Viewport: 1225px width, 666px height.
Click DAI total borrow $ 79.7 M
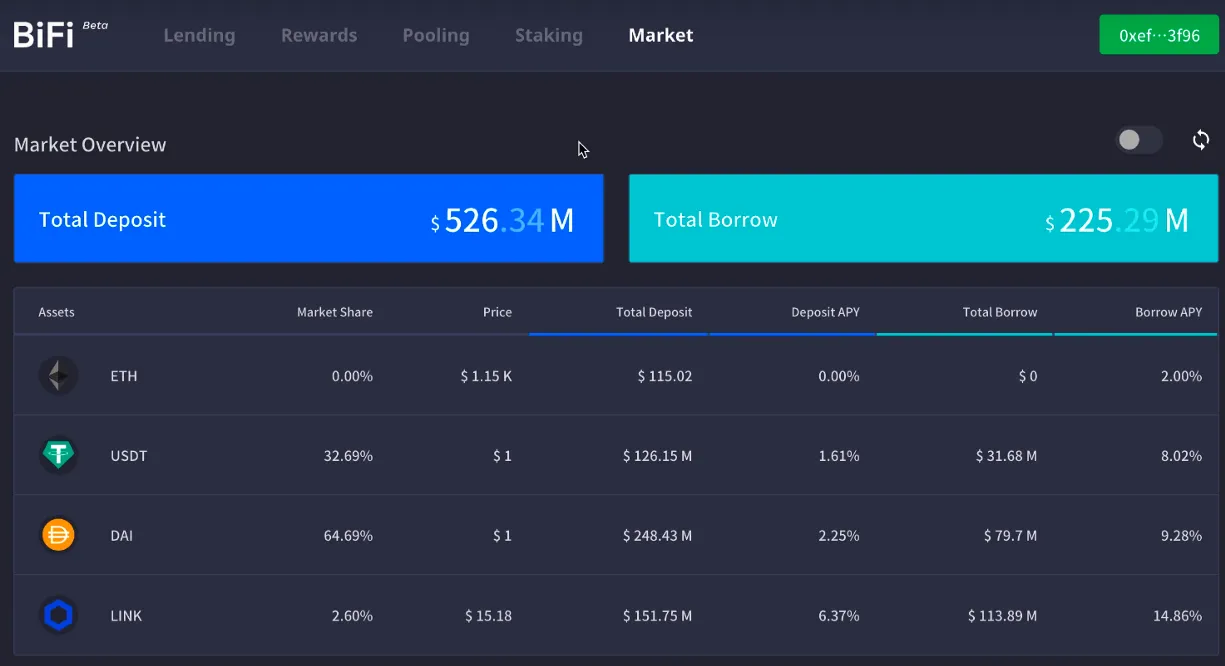pyautogui.click(x=1010, y=536)
